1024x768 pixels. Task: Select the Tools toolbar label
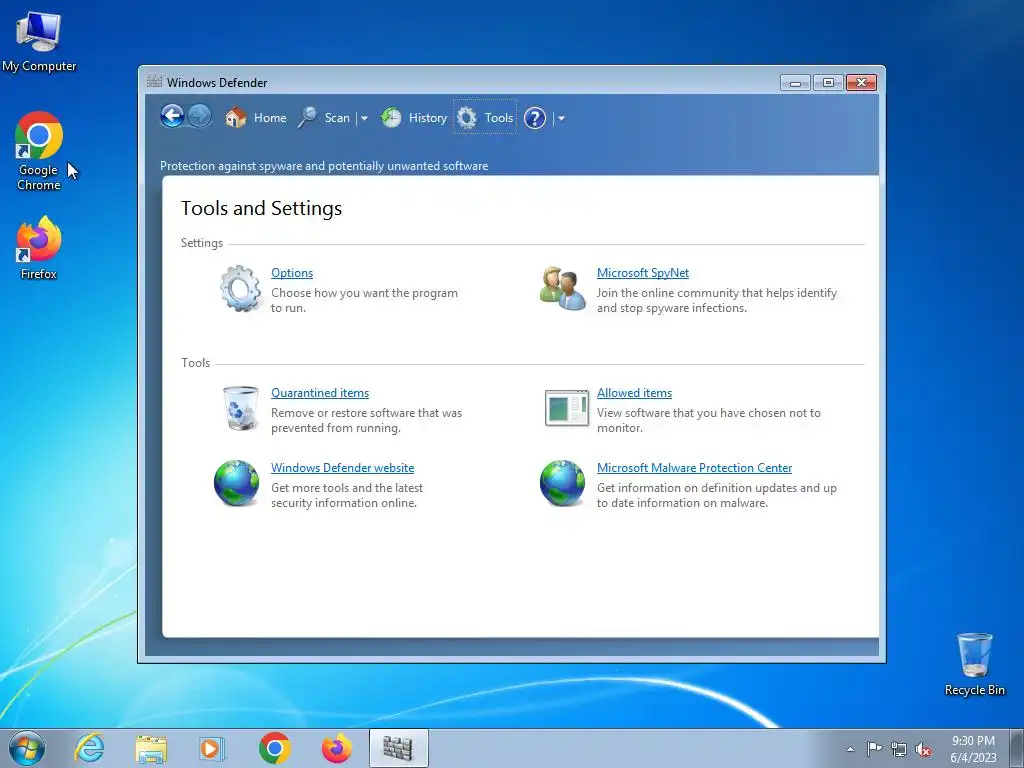tap(499, 118)
